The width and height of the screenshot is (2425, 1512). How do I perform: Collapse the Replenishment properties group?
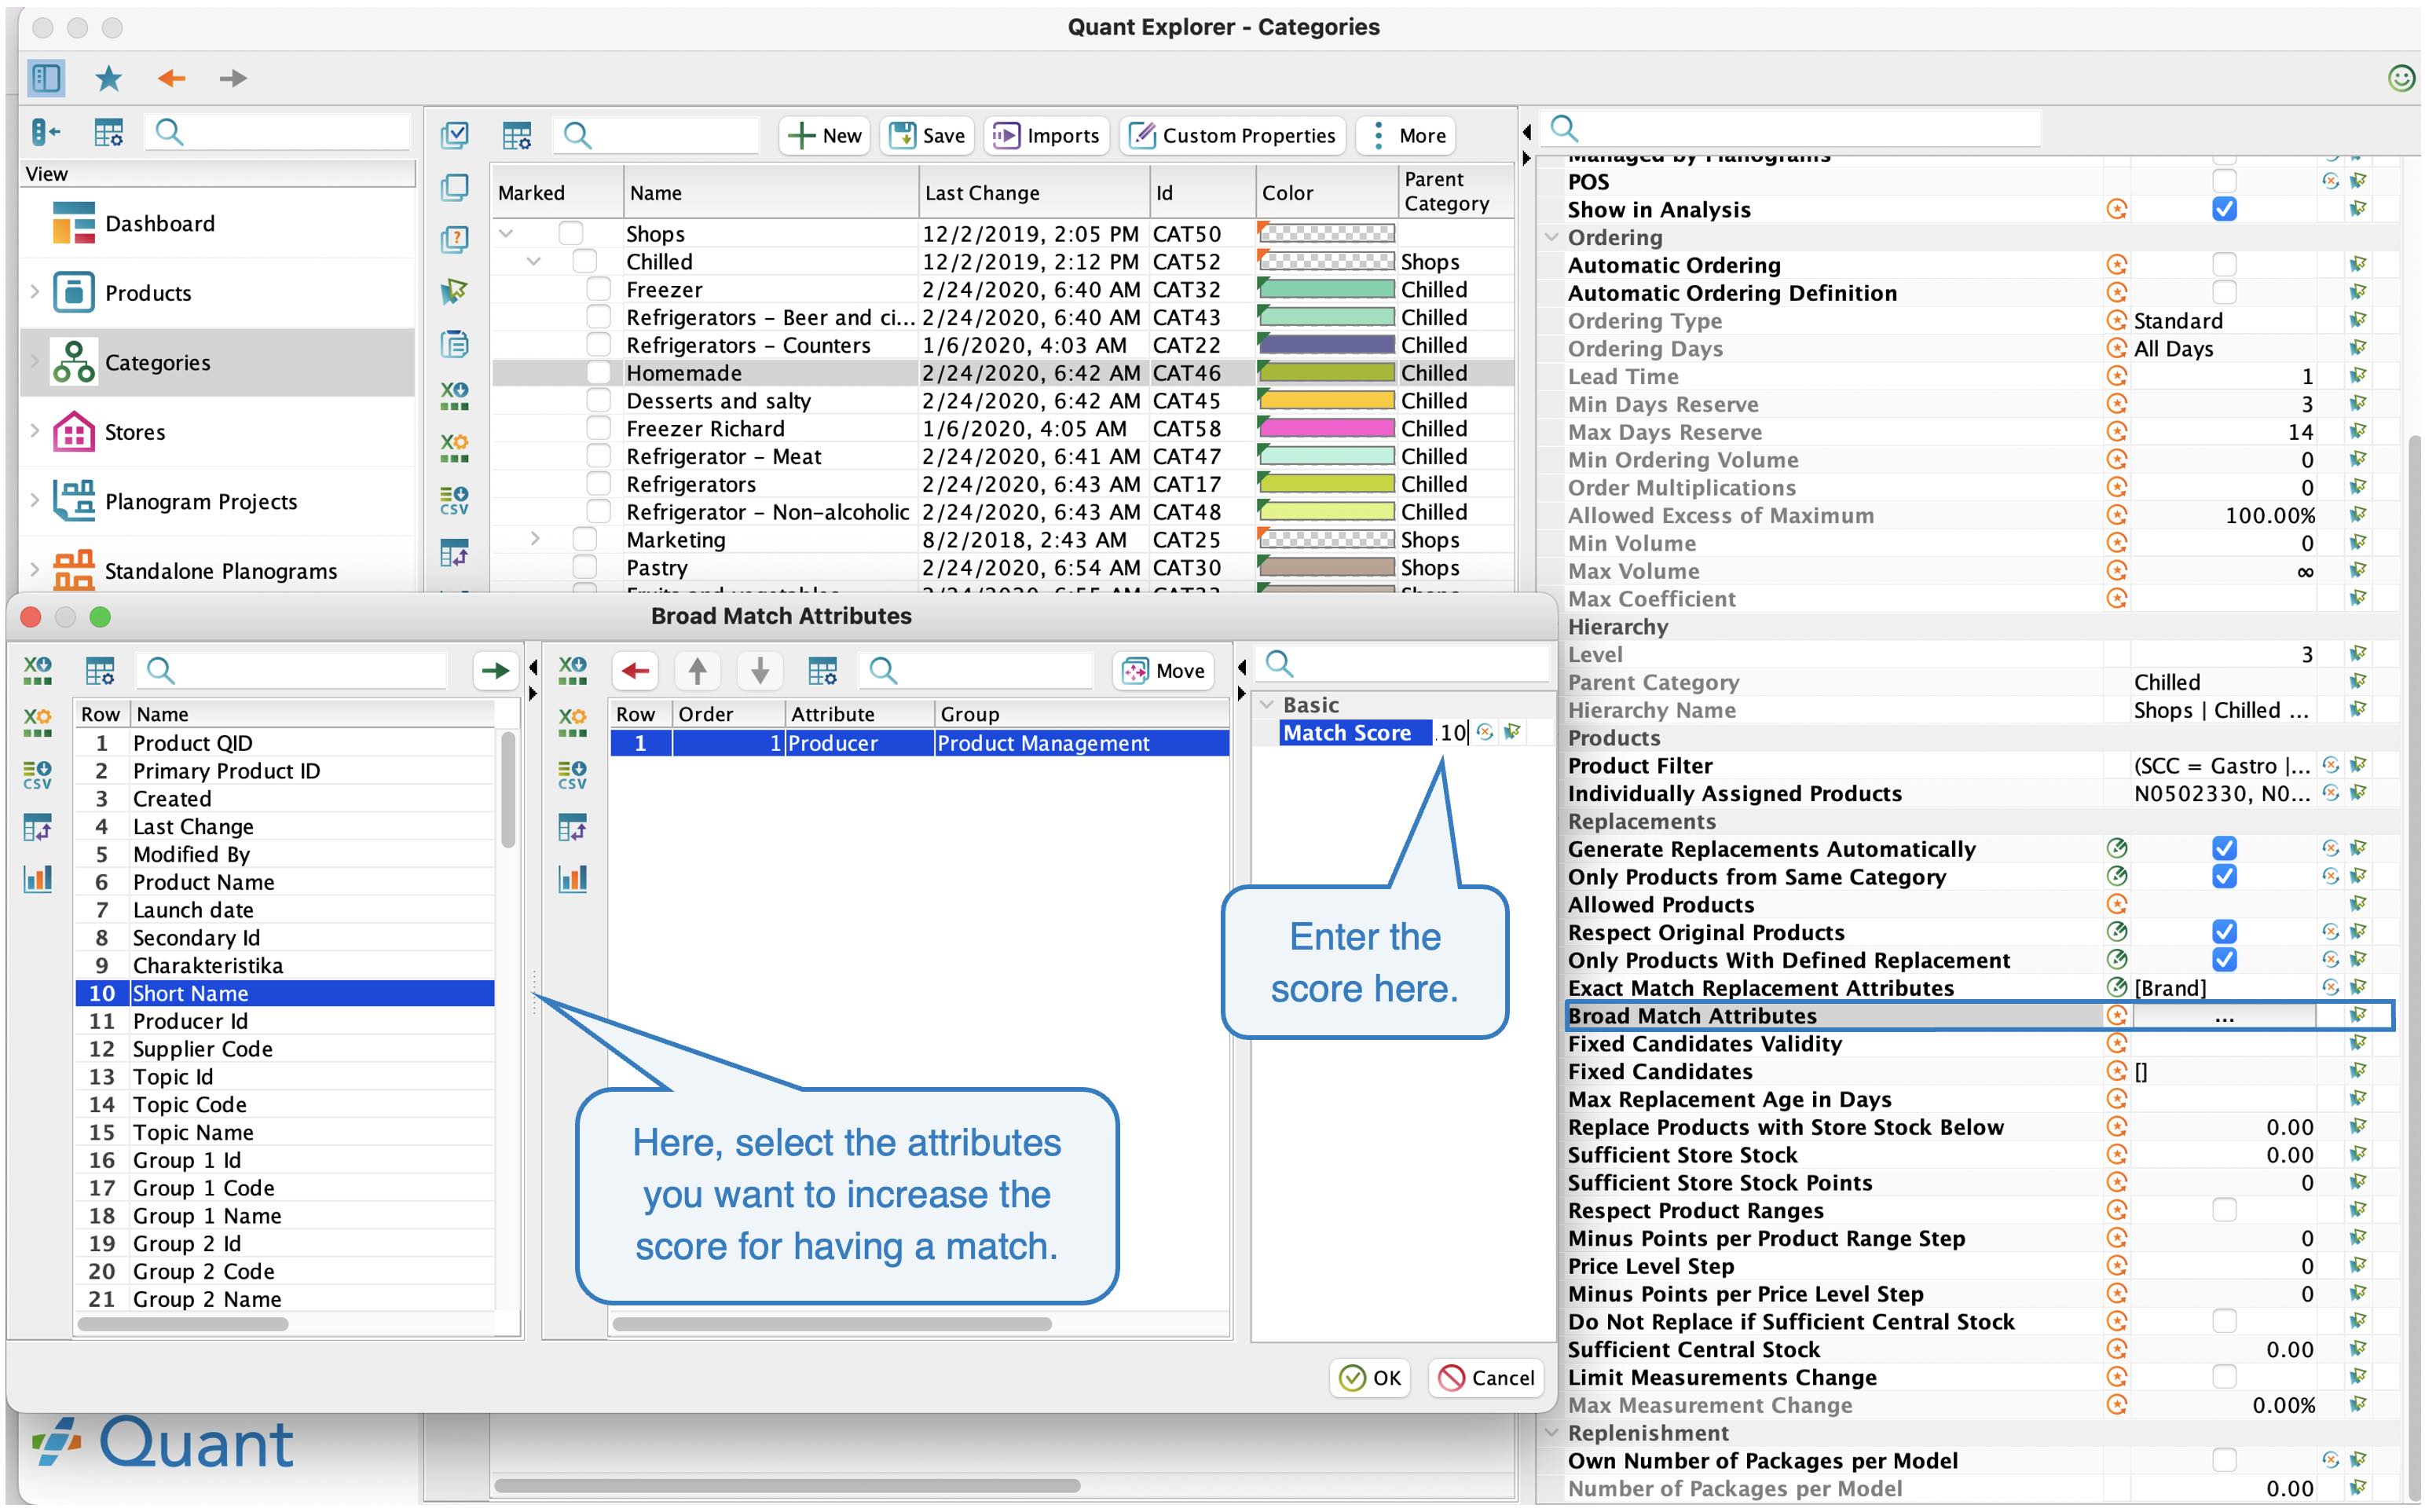point(1552,1433)
